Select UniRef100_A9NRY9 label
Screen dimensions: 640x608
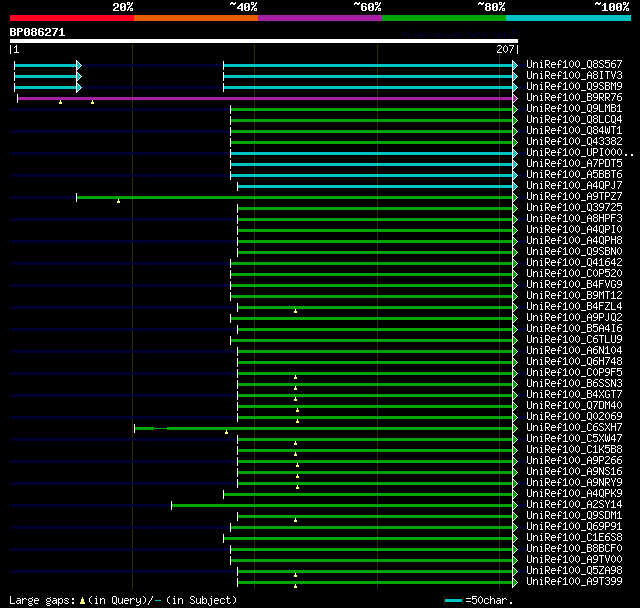[x=574, y=483]
